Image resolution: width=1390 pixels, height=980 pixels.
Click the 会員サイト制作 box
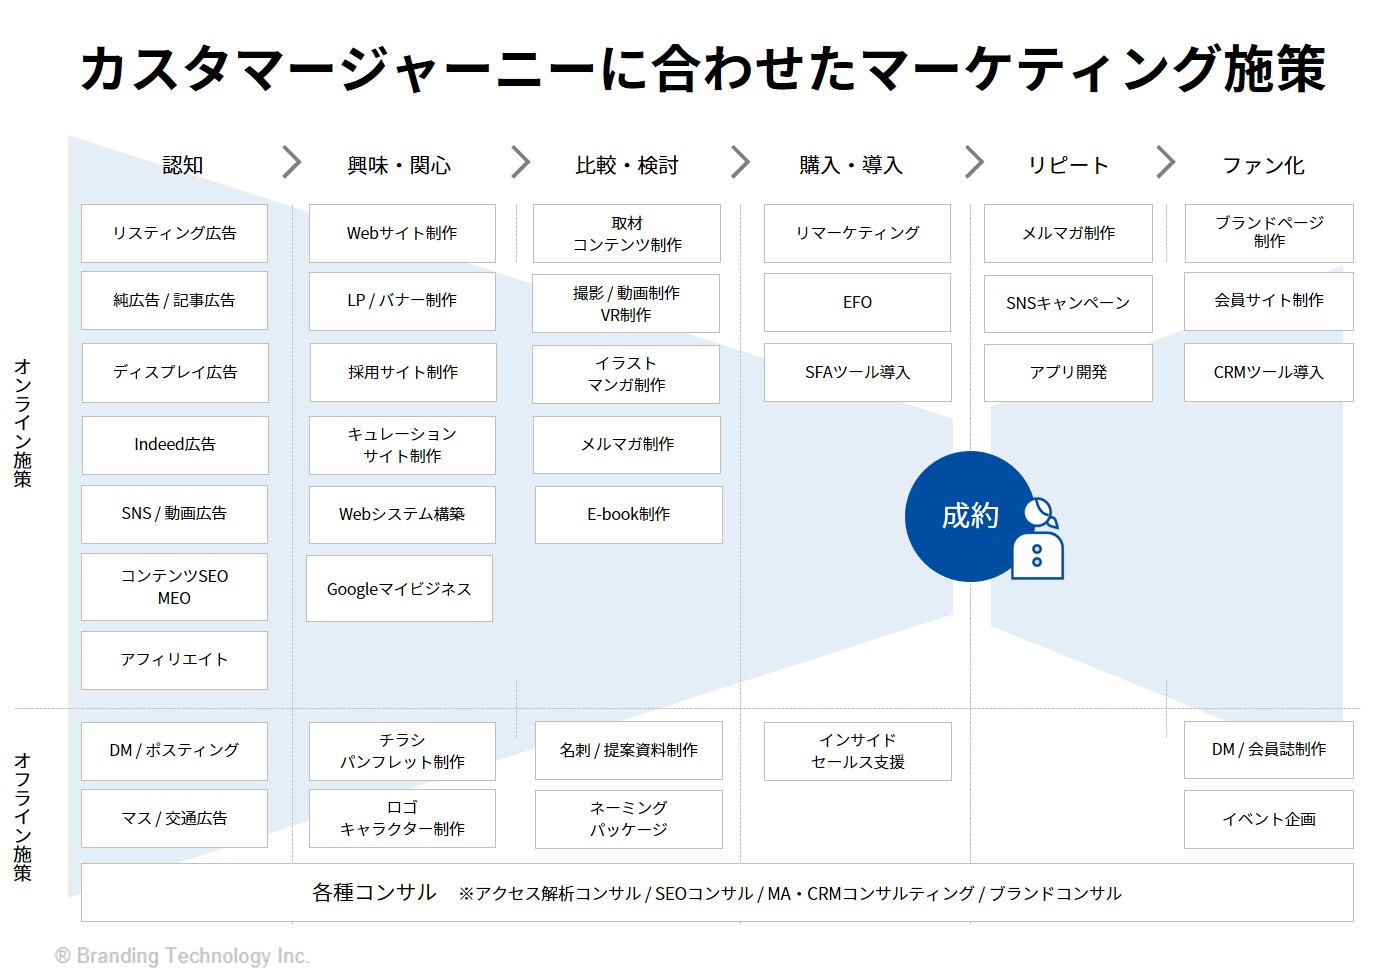1269,301
